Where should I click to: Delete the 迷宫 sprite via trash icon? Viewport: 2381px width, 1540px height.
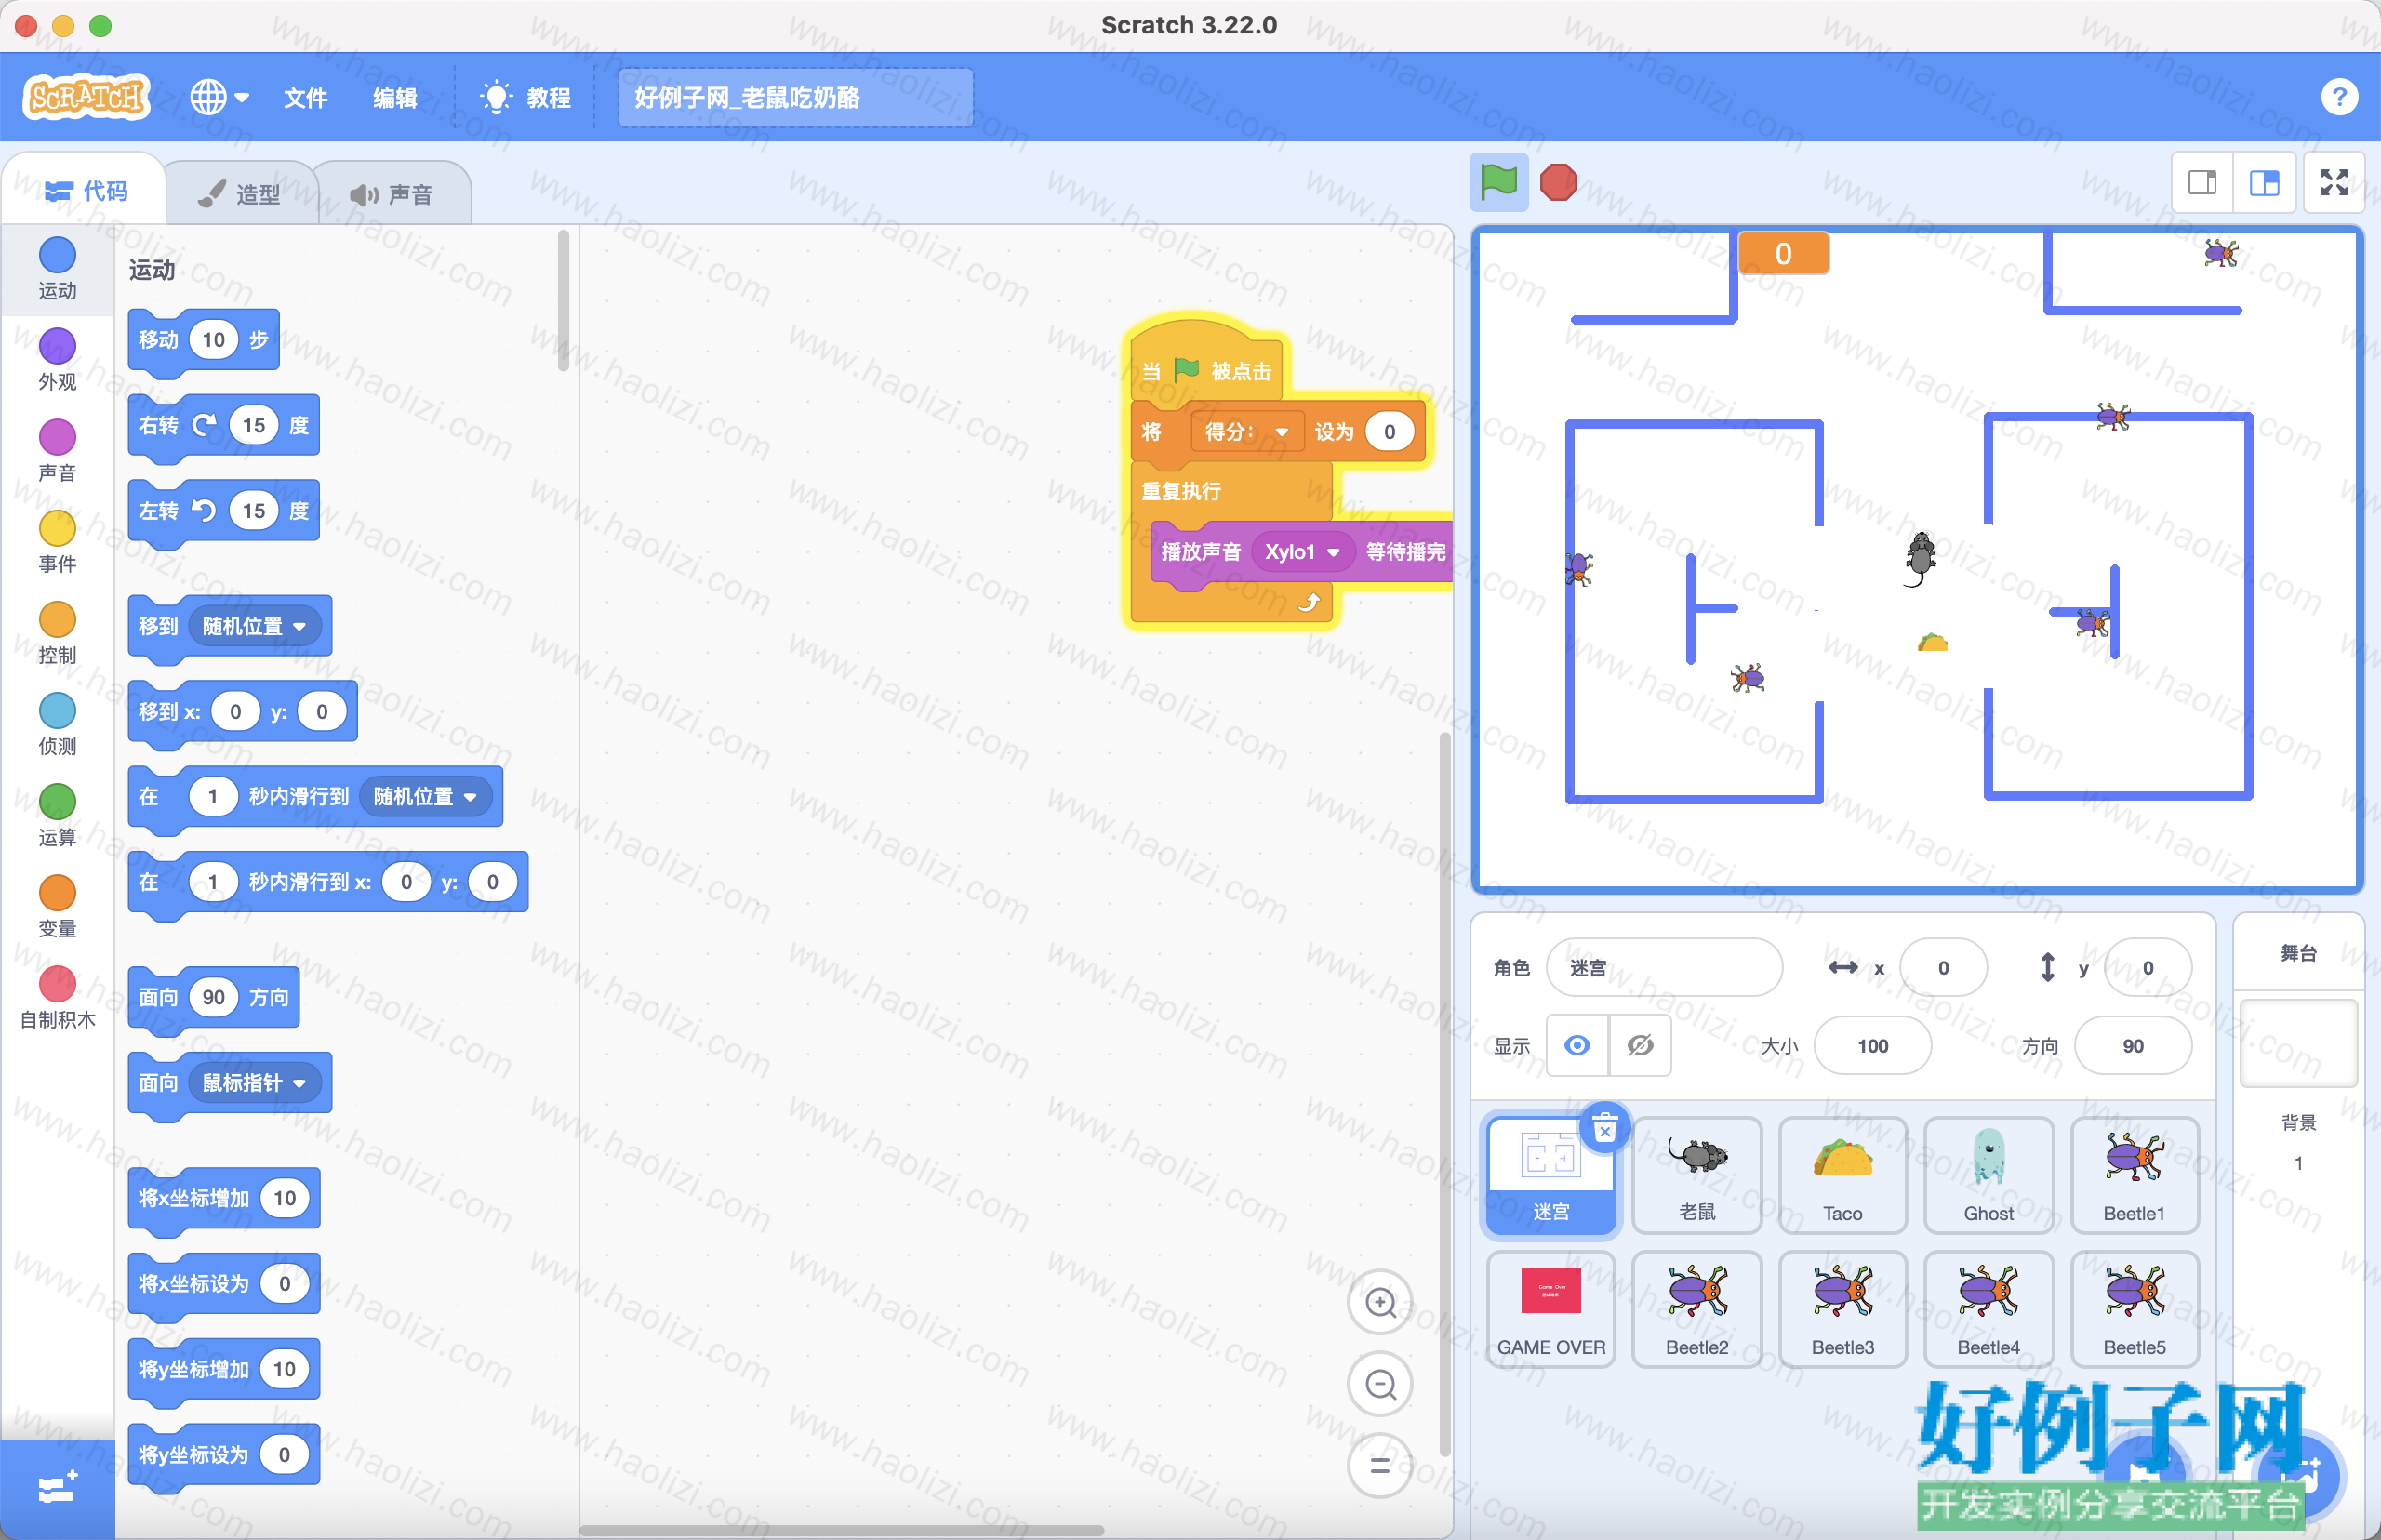coord(1604,1128)
